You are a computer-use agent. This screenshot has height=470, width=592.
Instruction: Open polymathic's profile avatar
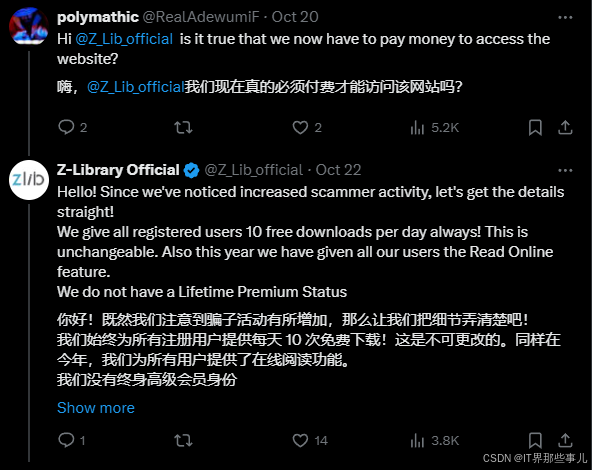(29, 26)
